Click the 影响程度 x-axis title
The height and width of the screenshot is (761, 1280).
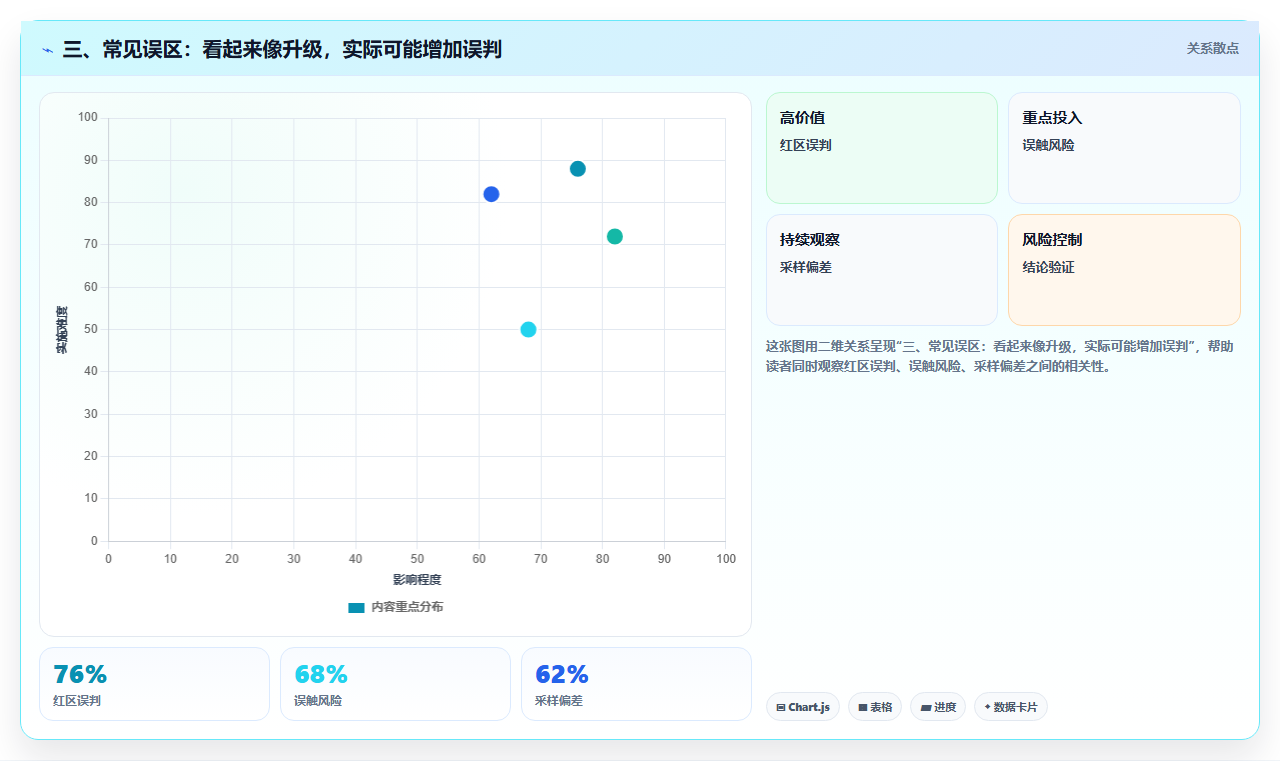click(x=417, y=580)
